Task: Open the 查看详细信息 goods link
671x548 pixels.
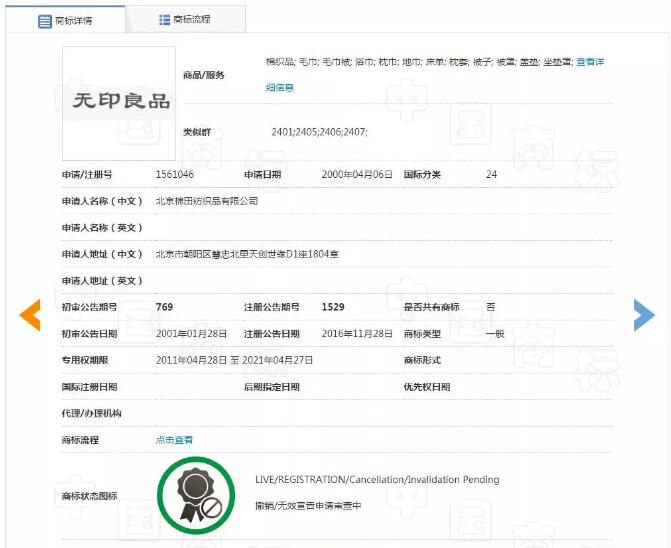Action: (590, 62)
